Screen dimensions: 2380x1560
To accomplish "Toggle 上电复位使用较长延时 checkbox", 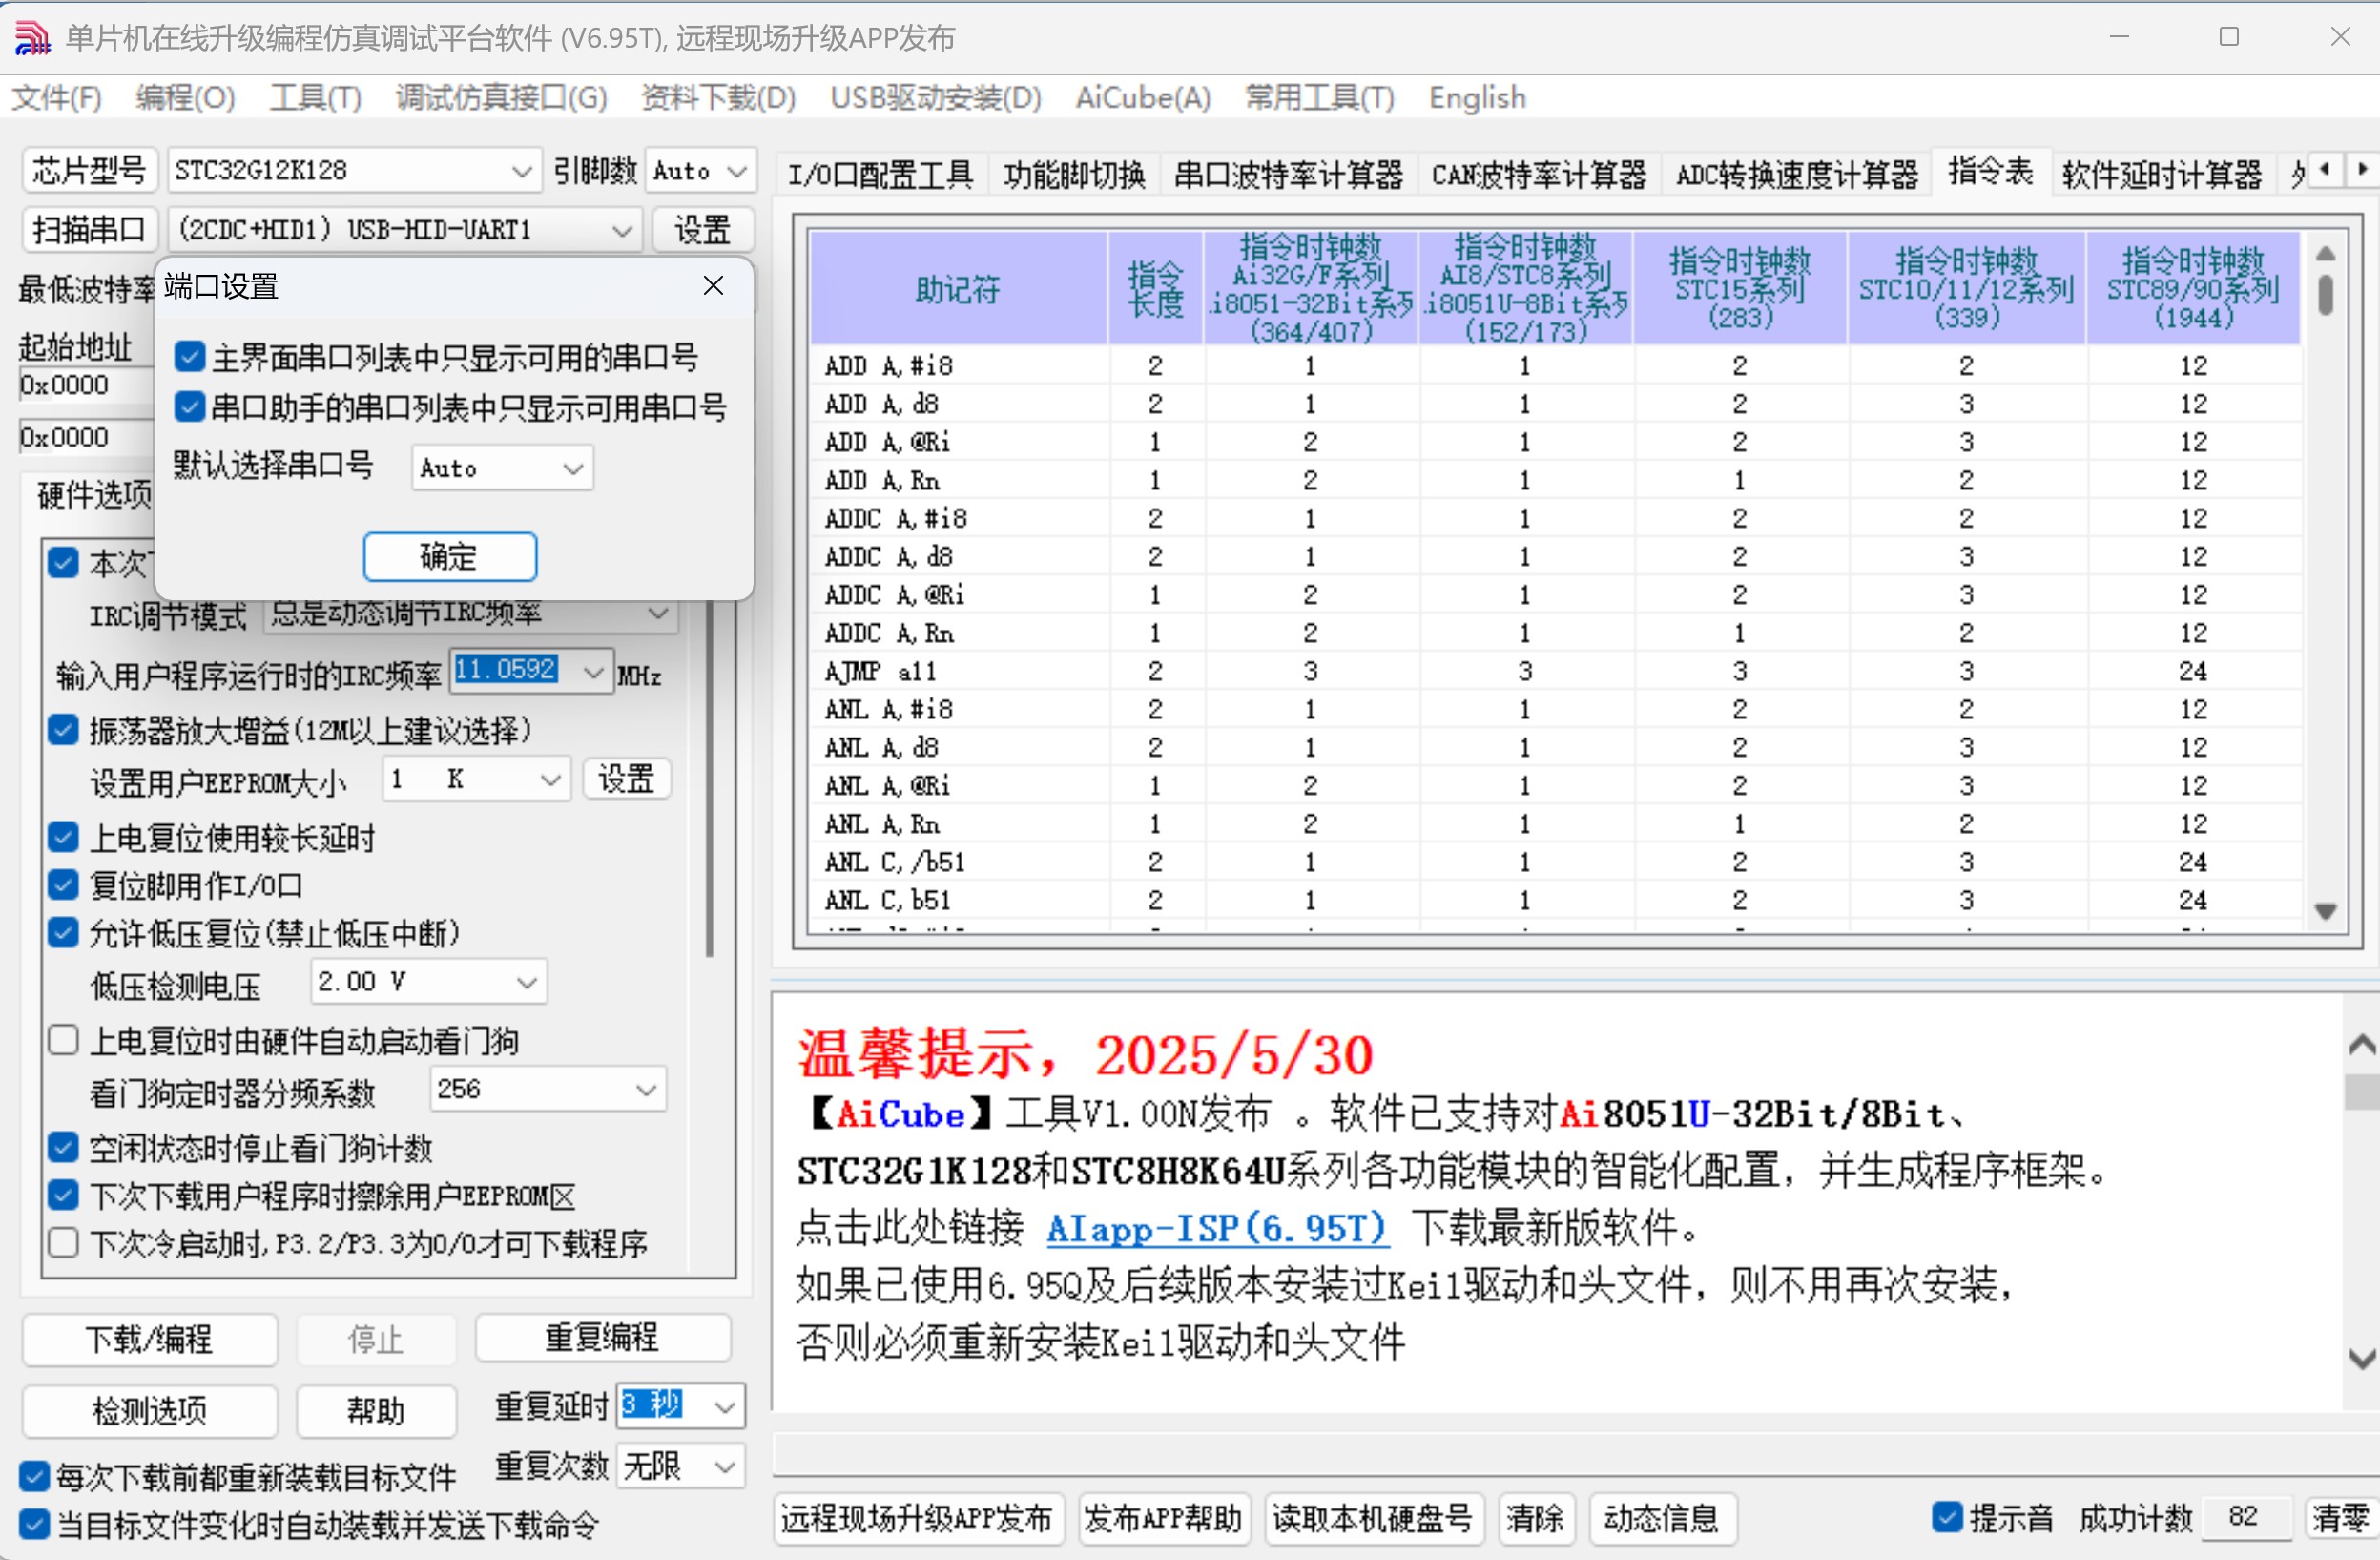I will pyautogui.click(x=63, y=836).
